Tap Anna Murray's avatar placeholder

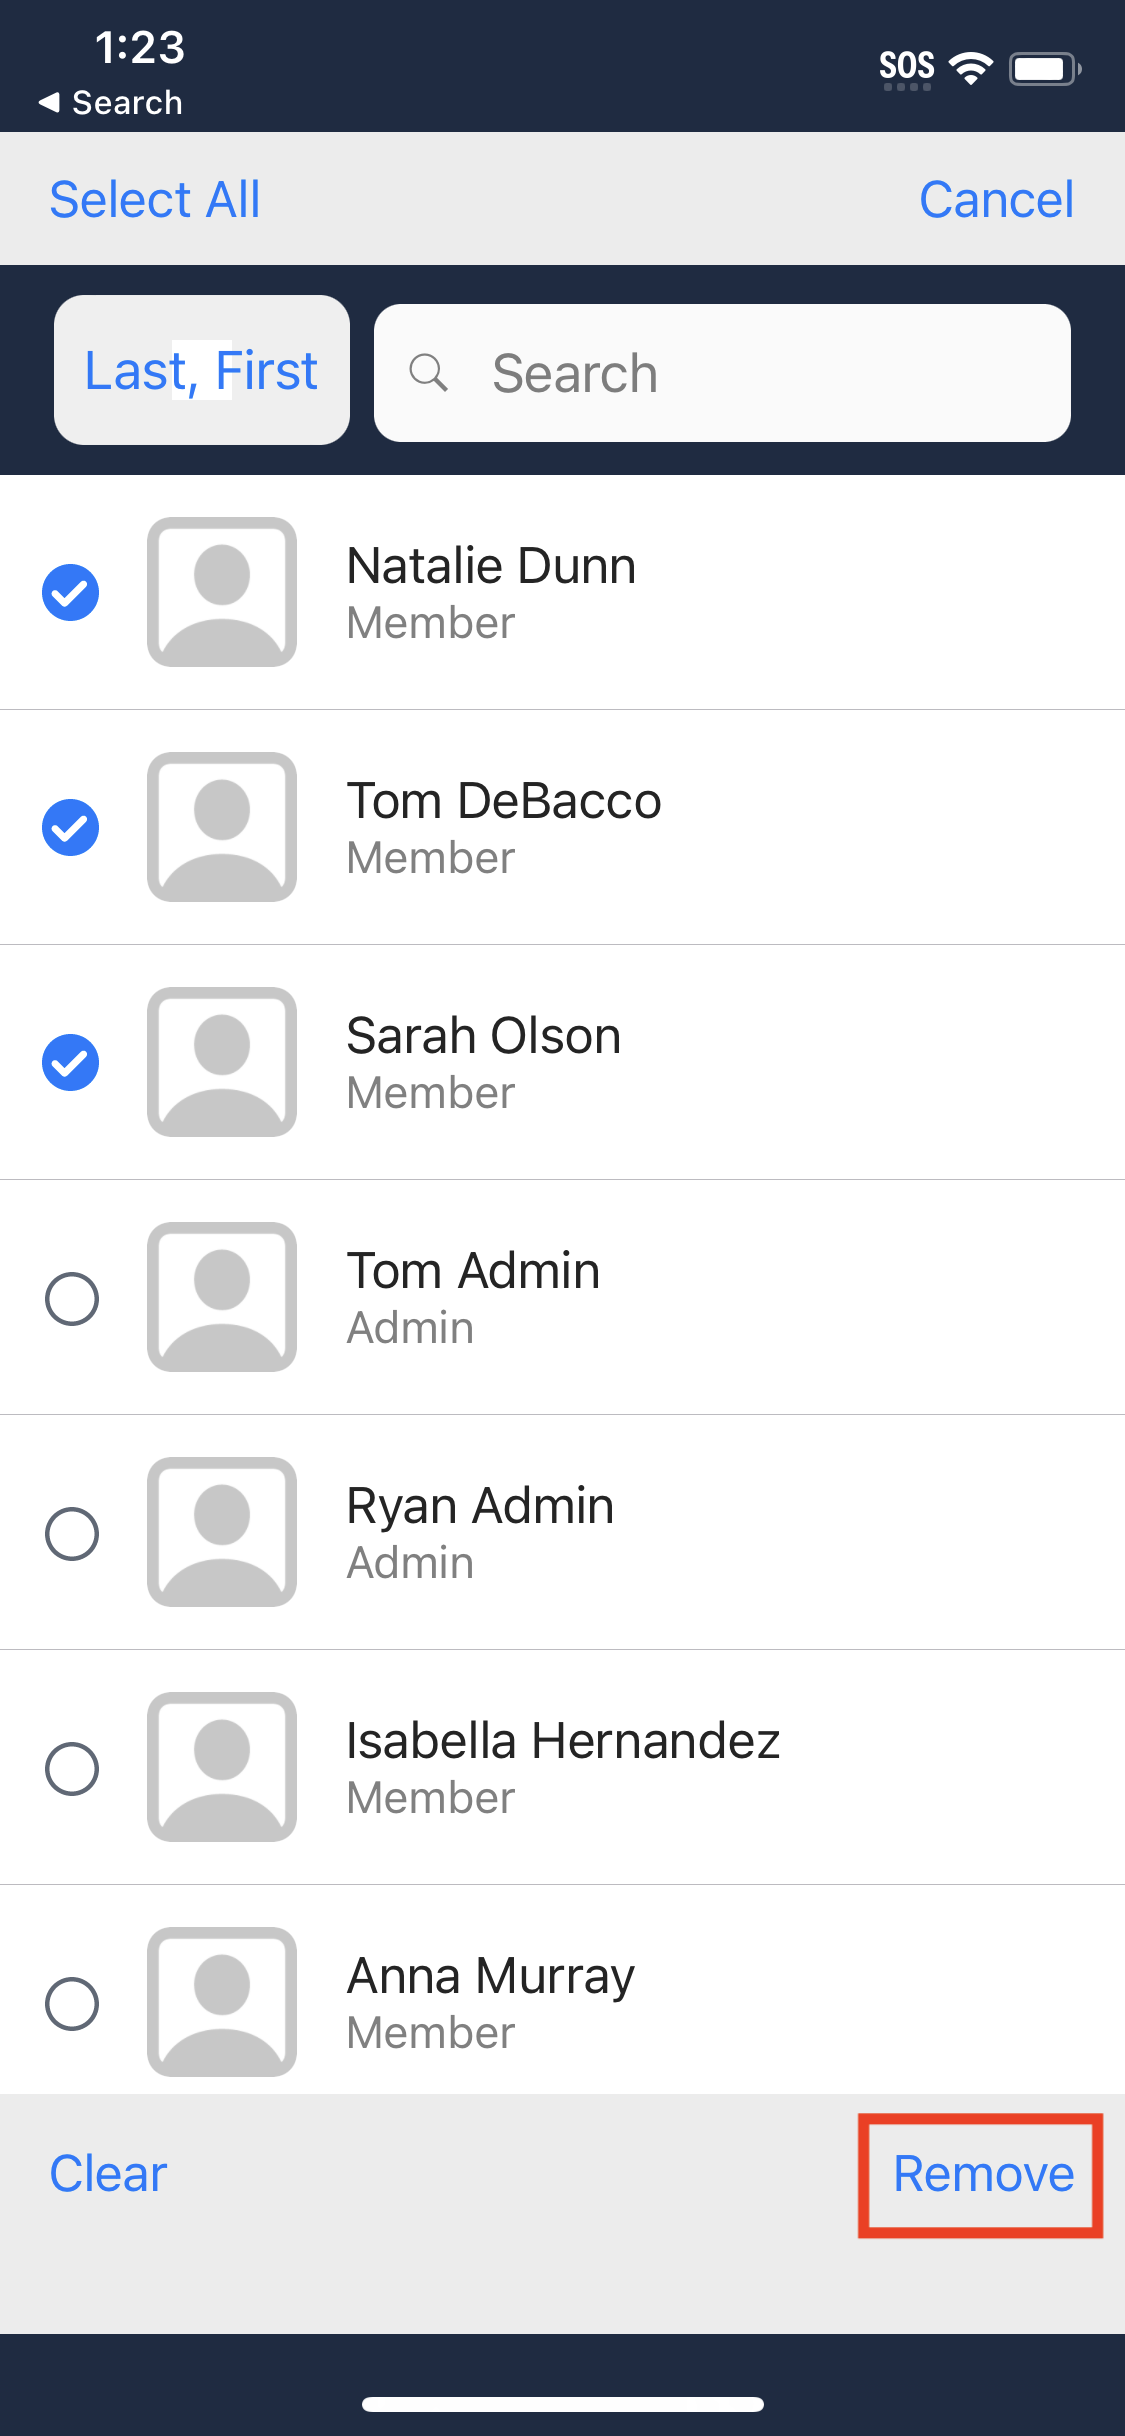pyautogui.click(x=222, y=2002)
